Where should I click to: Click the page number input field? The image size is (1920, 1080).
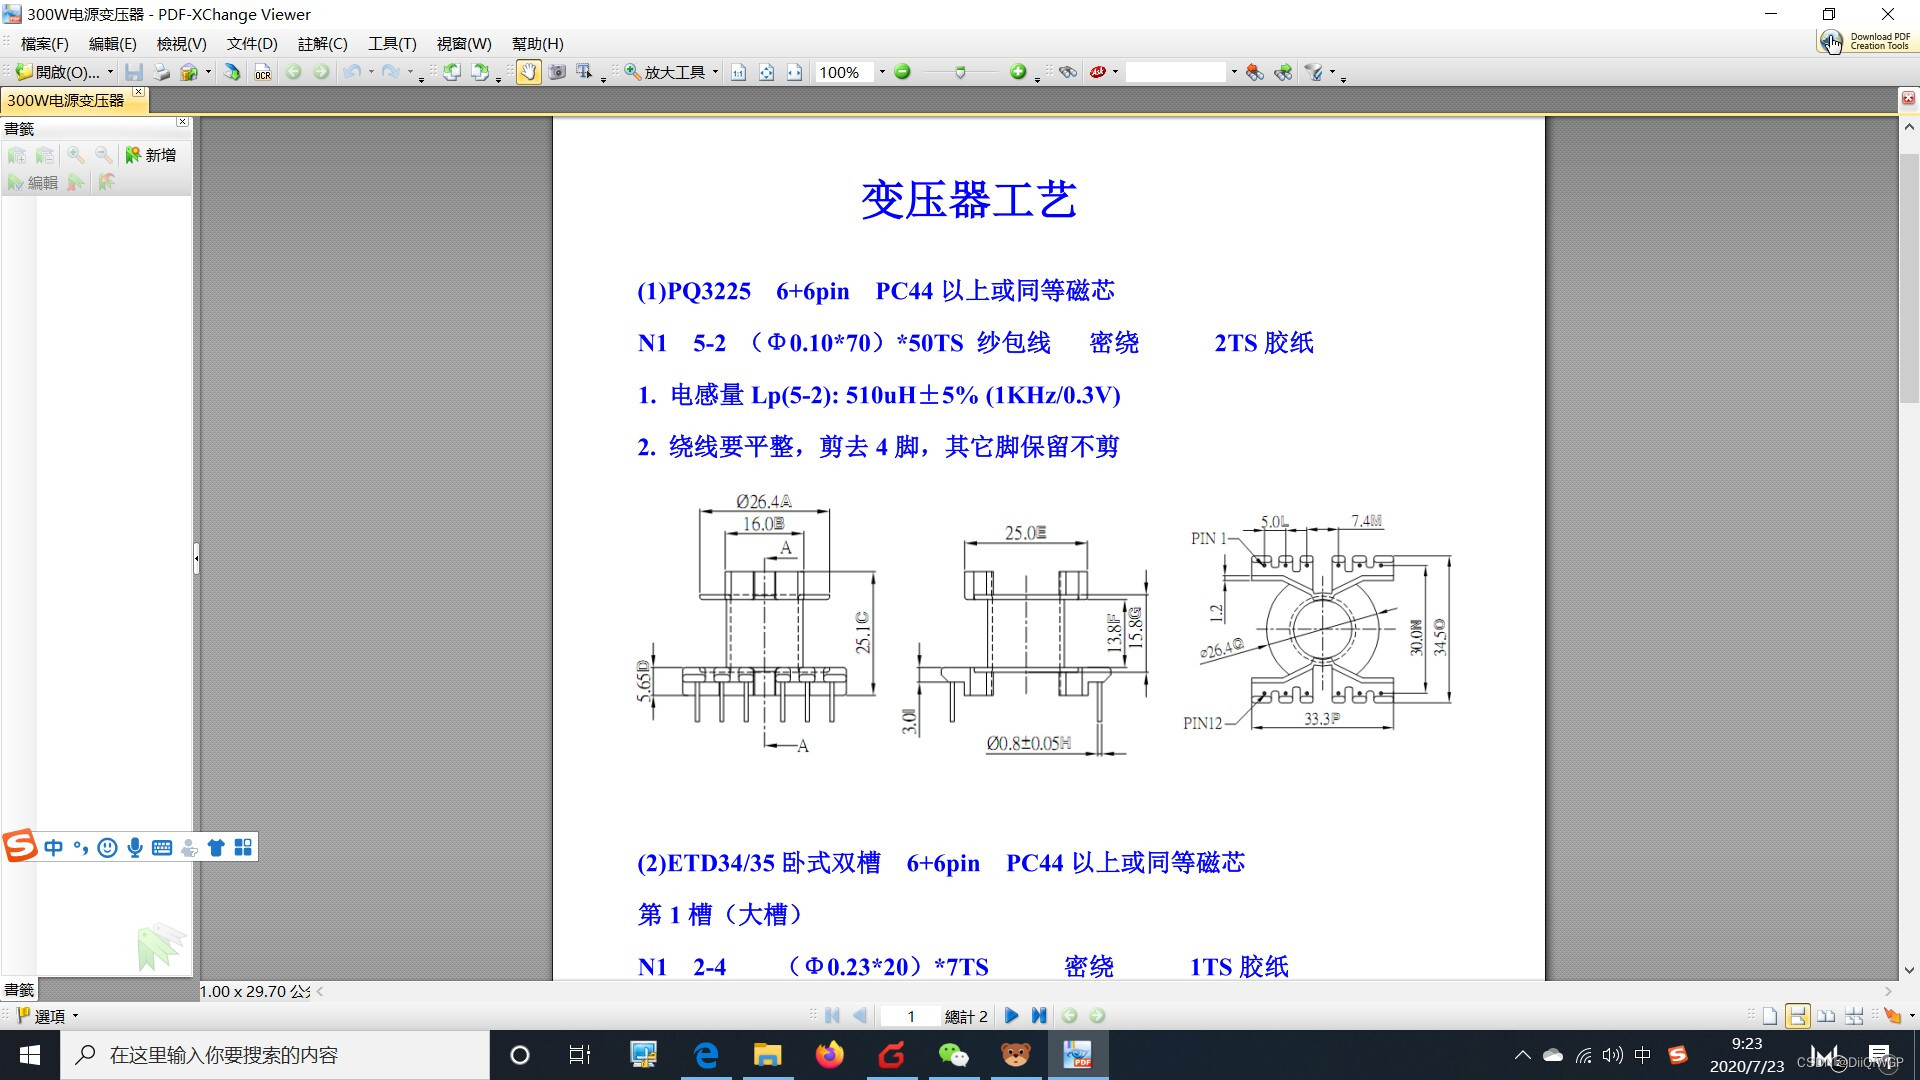(x=910, y=1016)
